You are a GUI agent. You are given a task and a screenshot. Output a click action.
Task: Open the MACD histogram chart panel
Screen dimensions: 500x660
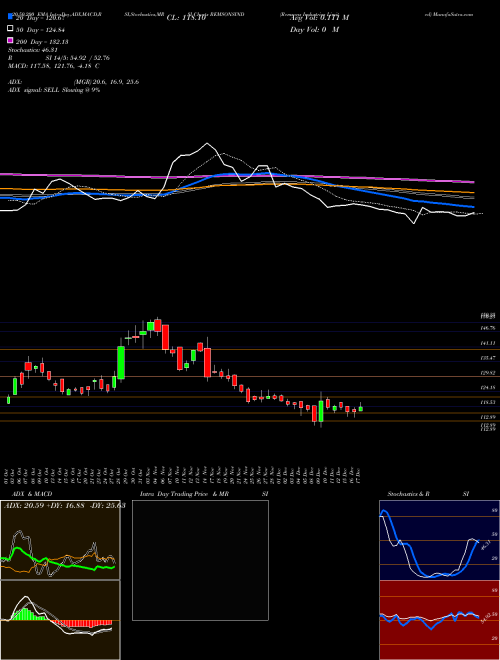60,620
